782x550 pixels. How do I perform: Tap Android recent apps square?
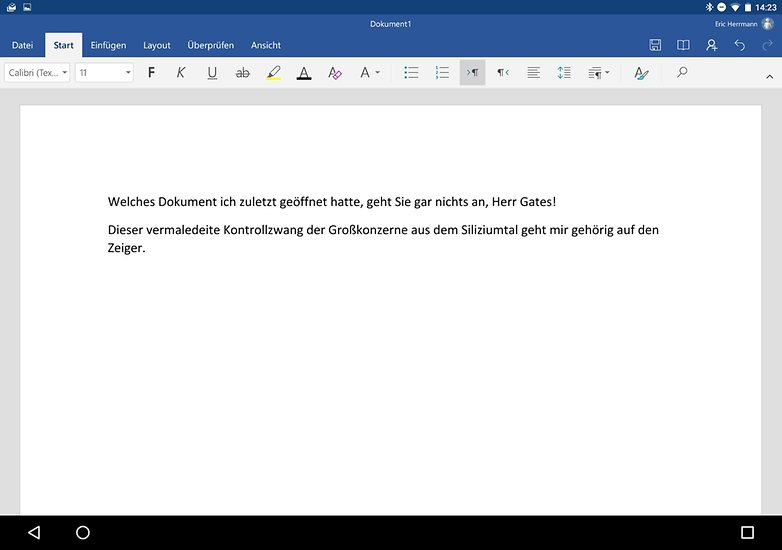(x=747, y=533)
